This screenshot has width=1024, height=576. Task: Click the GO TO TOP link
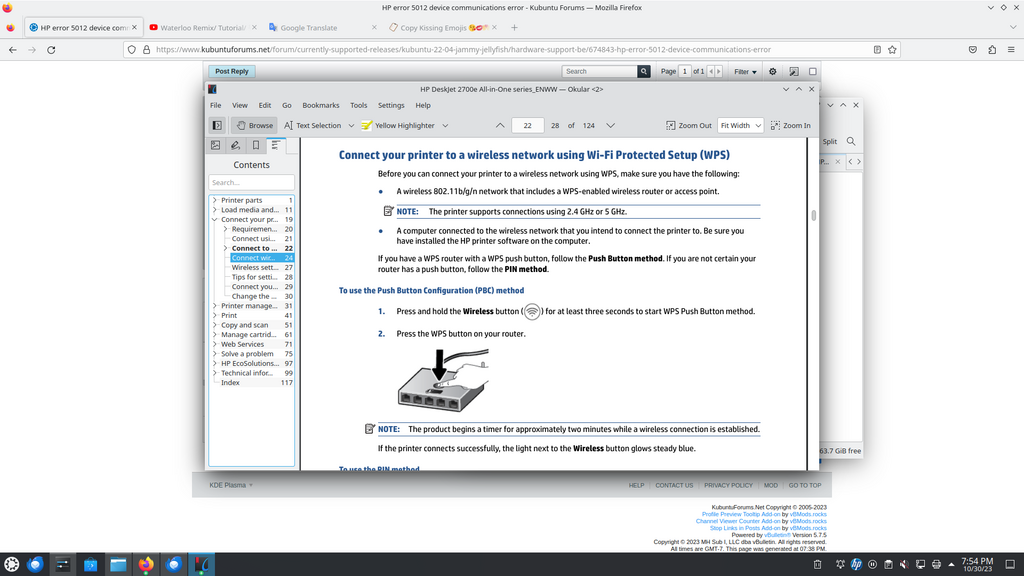point(804,485)
